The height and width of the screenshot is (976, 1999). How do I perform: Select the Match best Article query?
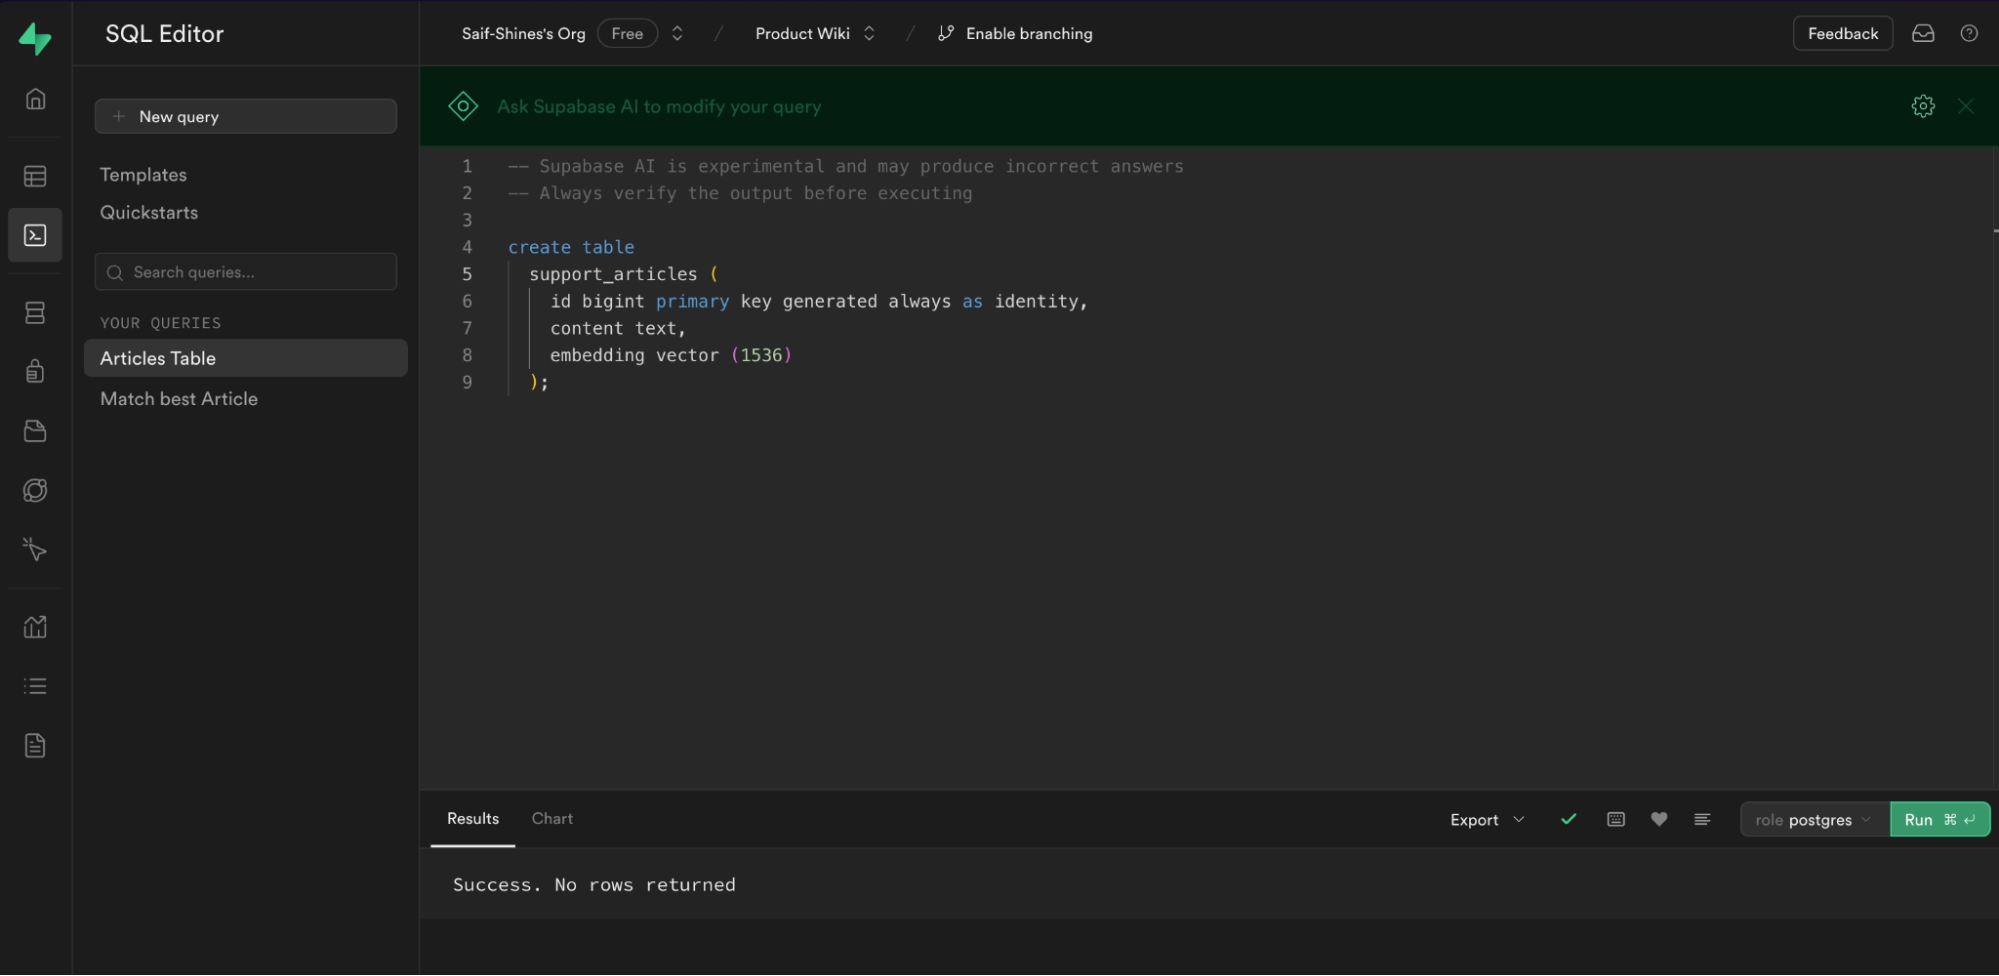click(x=179, y=399)
